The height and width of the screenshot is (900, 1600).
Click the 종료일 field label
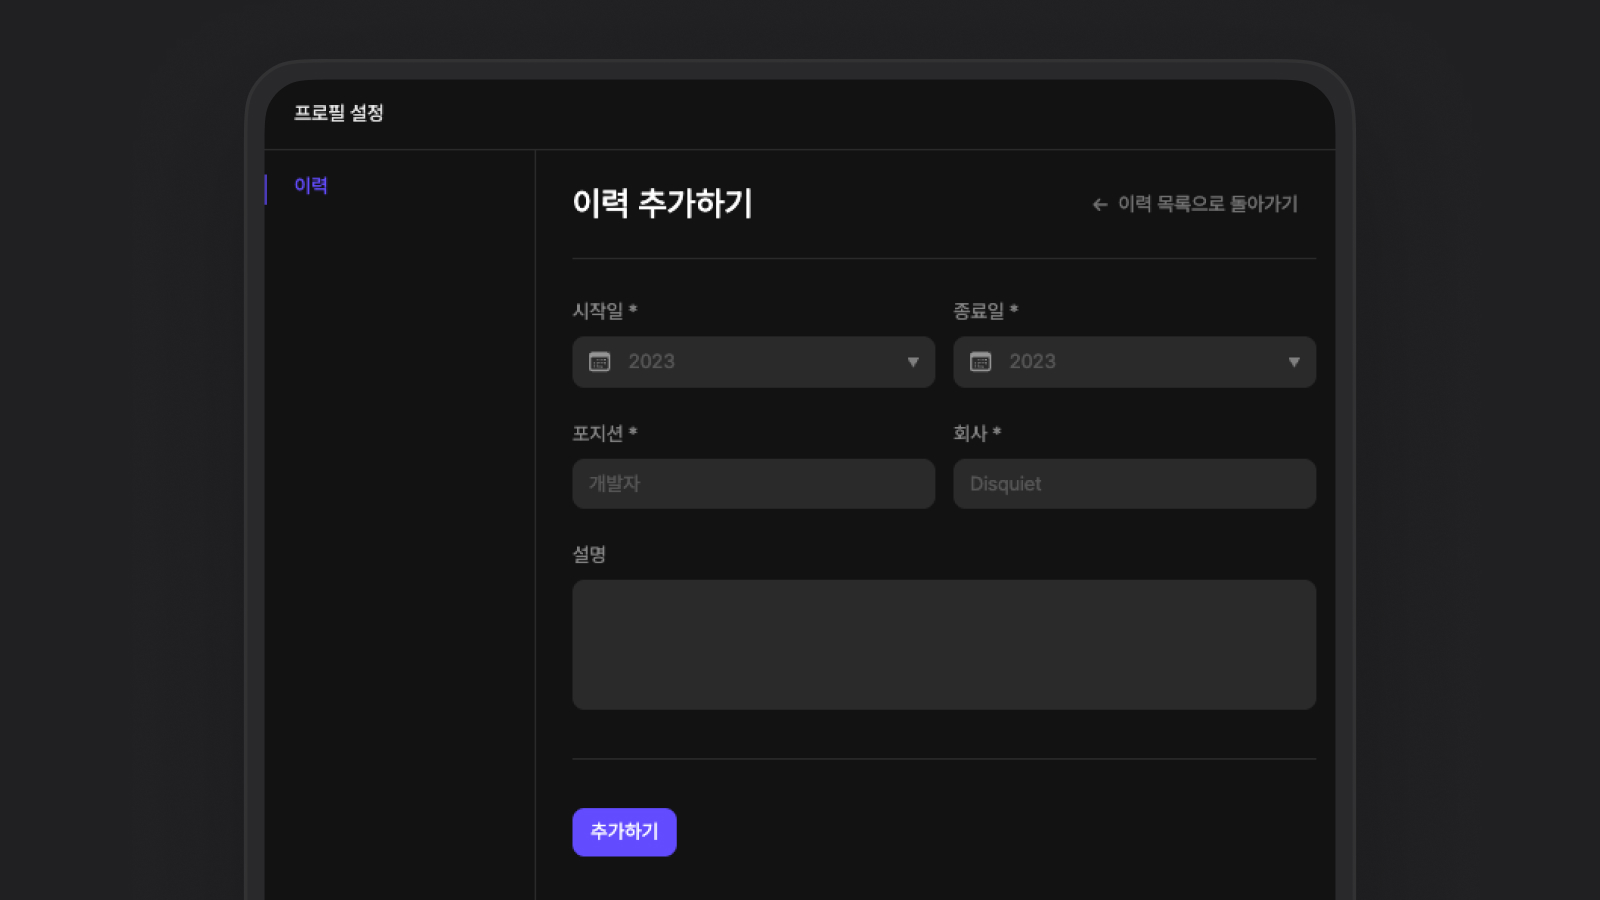(979, 311)
